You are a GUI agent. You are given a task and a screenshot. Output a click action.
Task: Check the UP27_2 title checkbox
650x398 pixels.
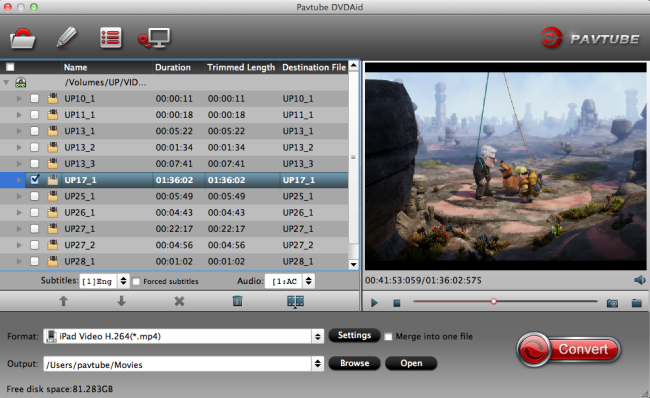coord(34,245)
